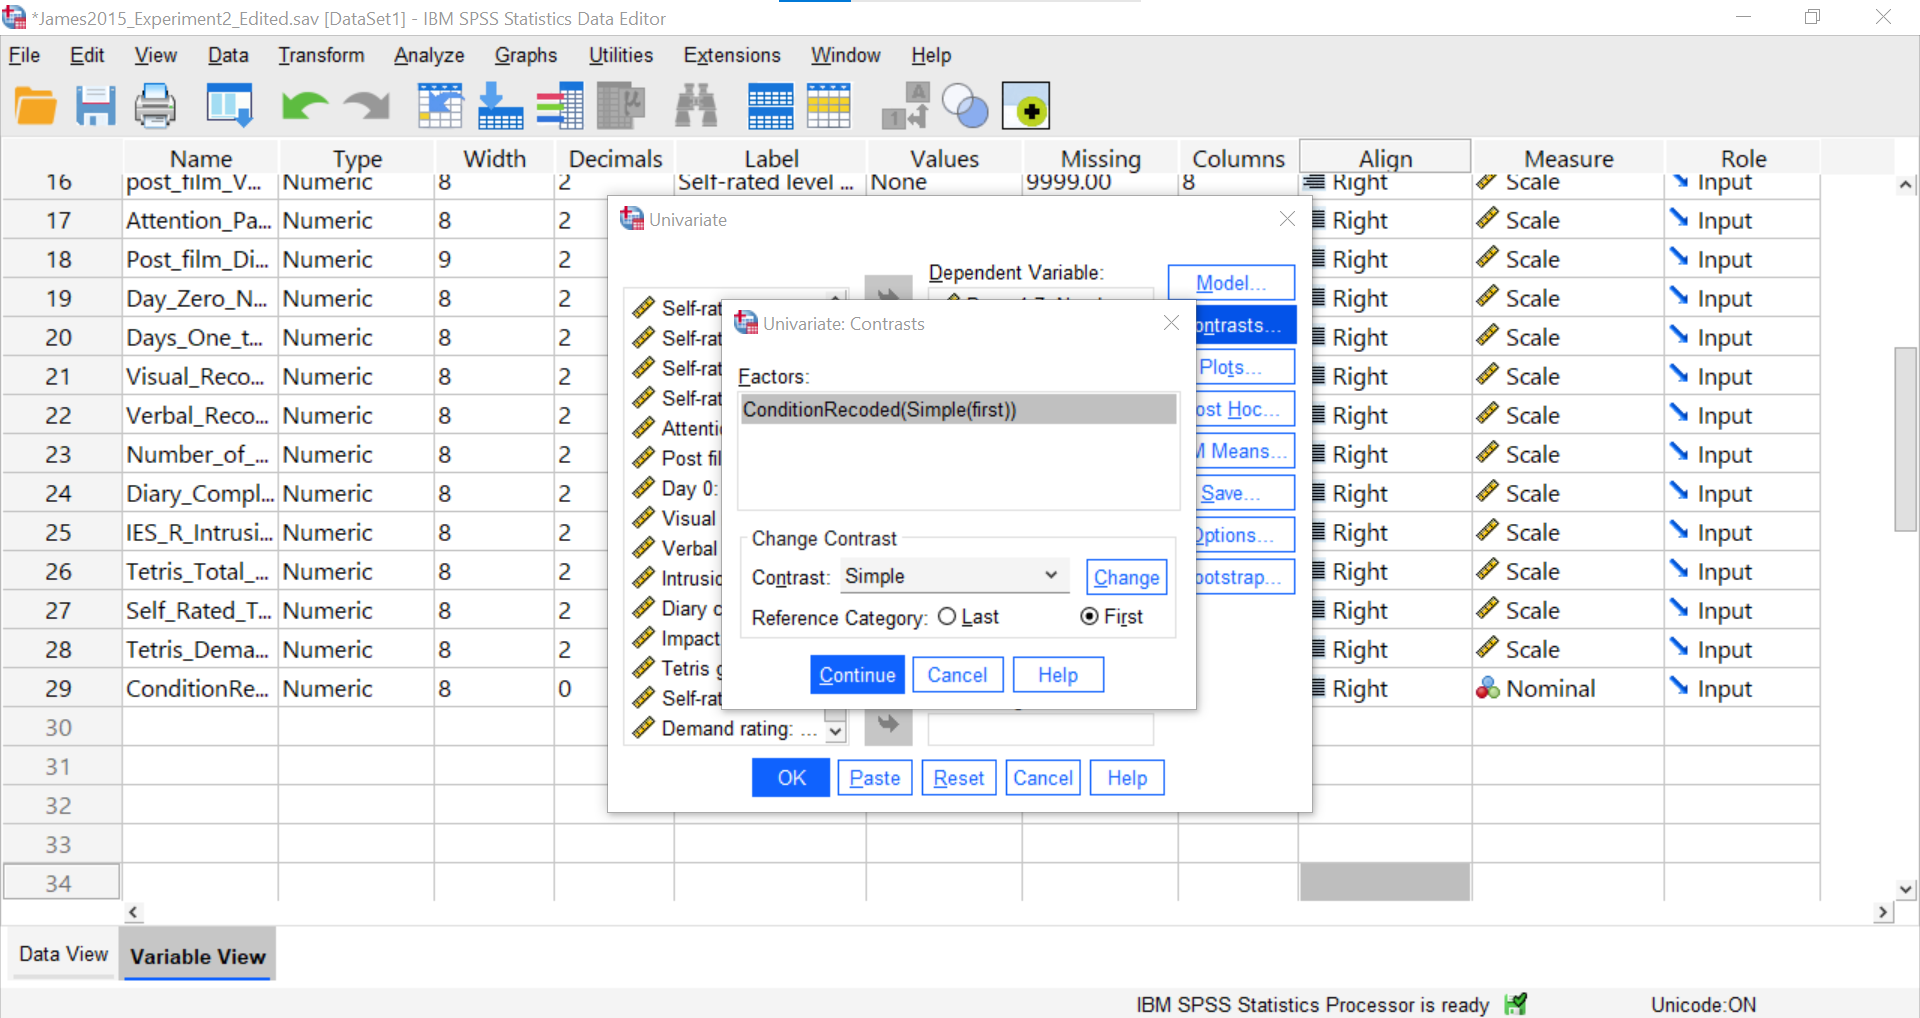The image size is (1920, 1018).
Task: Click the Print icon in toolbar
Action: click(x=155, y=106)
